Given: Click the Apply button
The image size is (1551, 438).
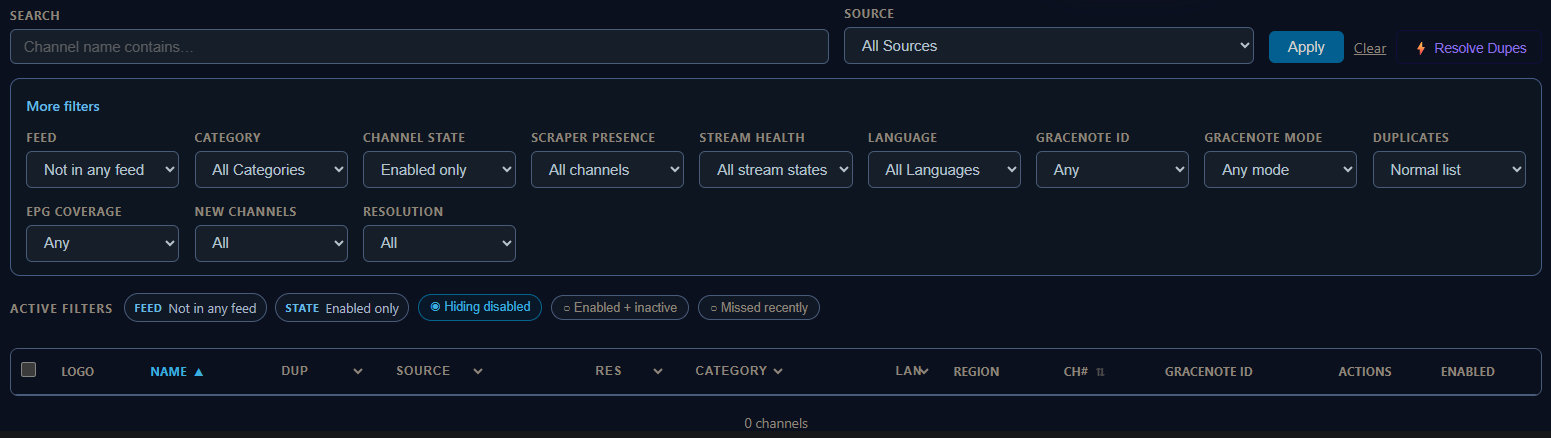Looking at the screenshot, I should tap(1306, 47).
